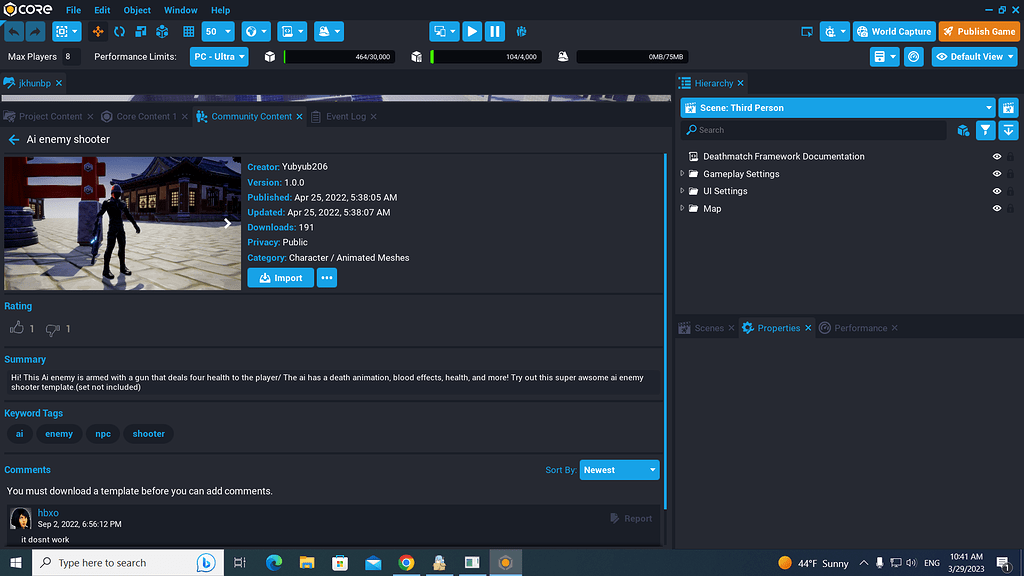Viewport: 1024px width, 576px height.
Task: Click the thumbs down rating icon
Action: [52, 330]
